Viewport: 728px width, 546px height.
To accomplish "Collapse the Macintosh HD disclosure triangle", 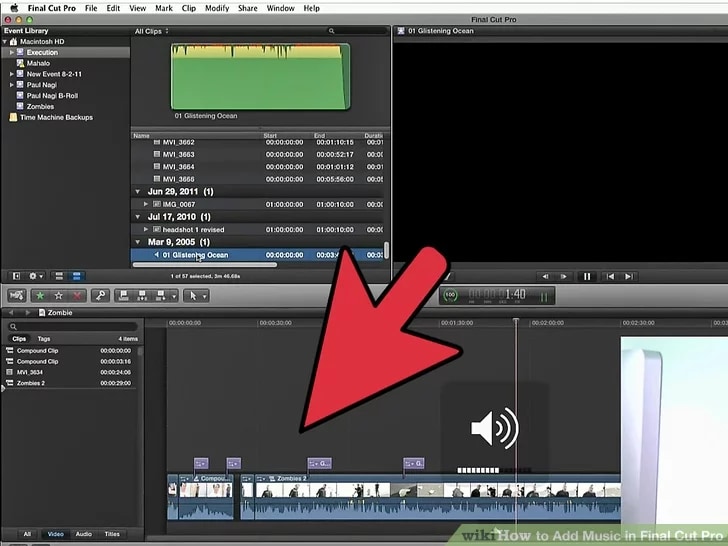I will tap(5, 41).
